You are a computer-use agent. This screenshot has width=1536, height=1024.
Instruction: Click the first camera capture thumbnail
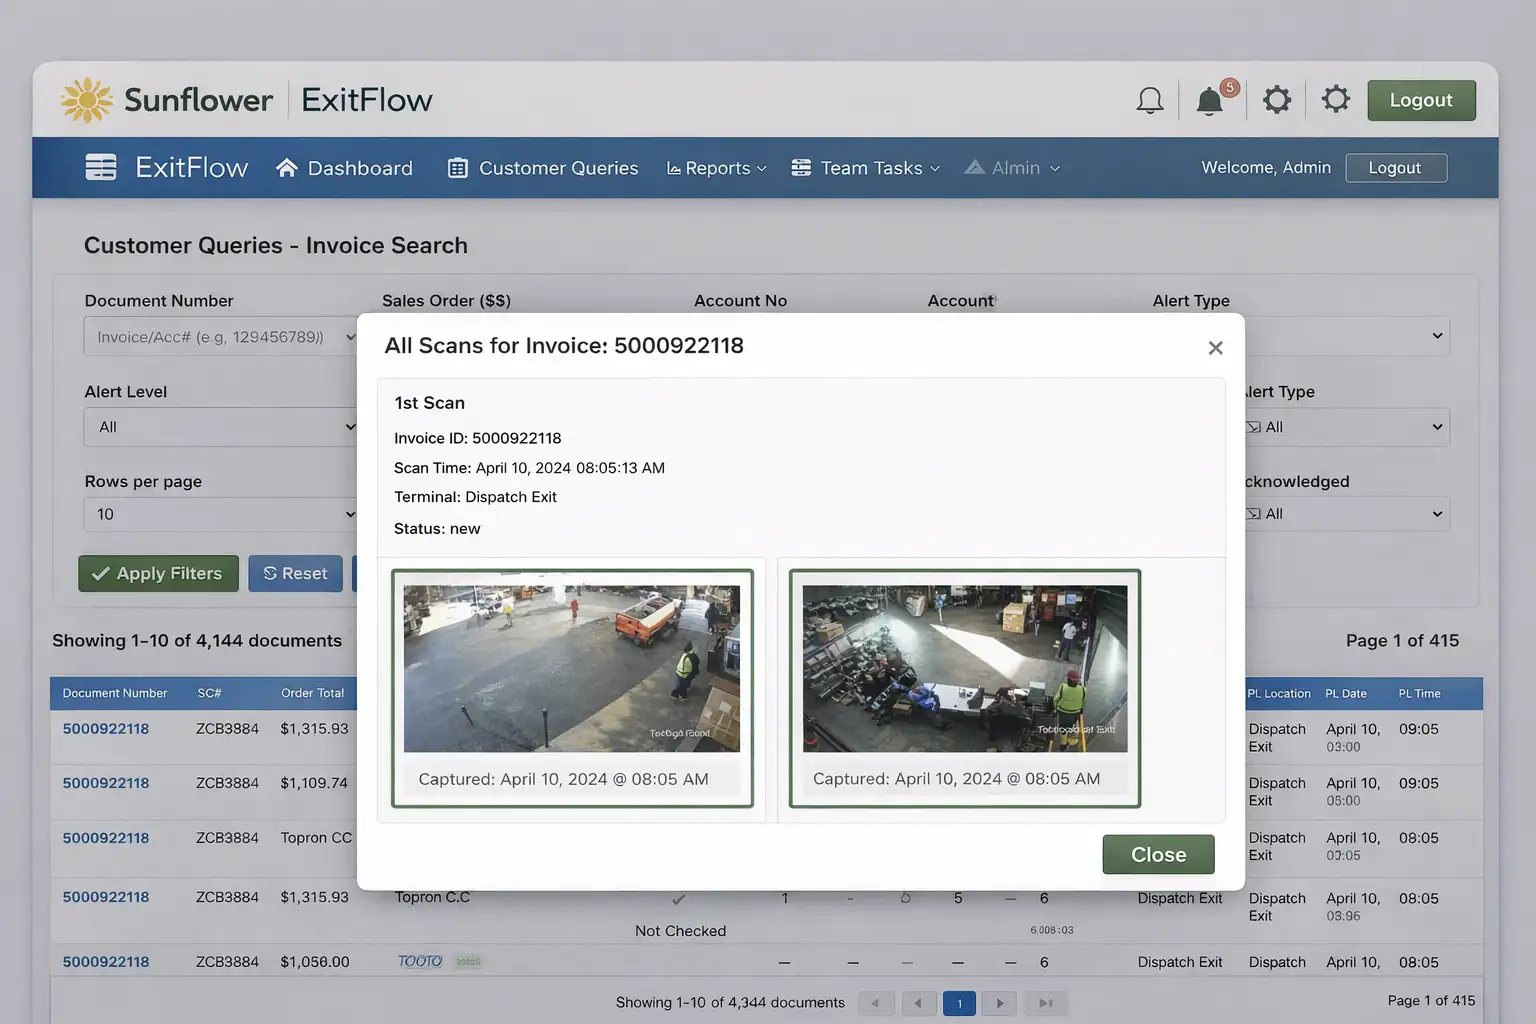571,666
